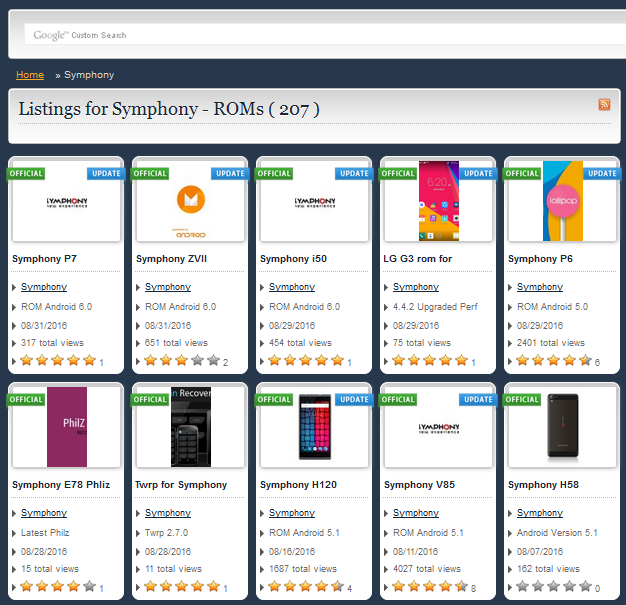
Task: Open Symphony P7 ROM thumbnail
Action: [66, 201]
